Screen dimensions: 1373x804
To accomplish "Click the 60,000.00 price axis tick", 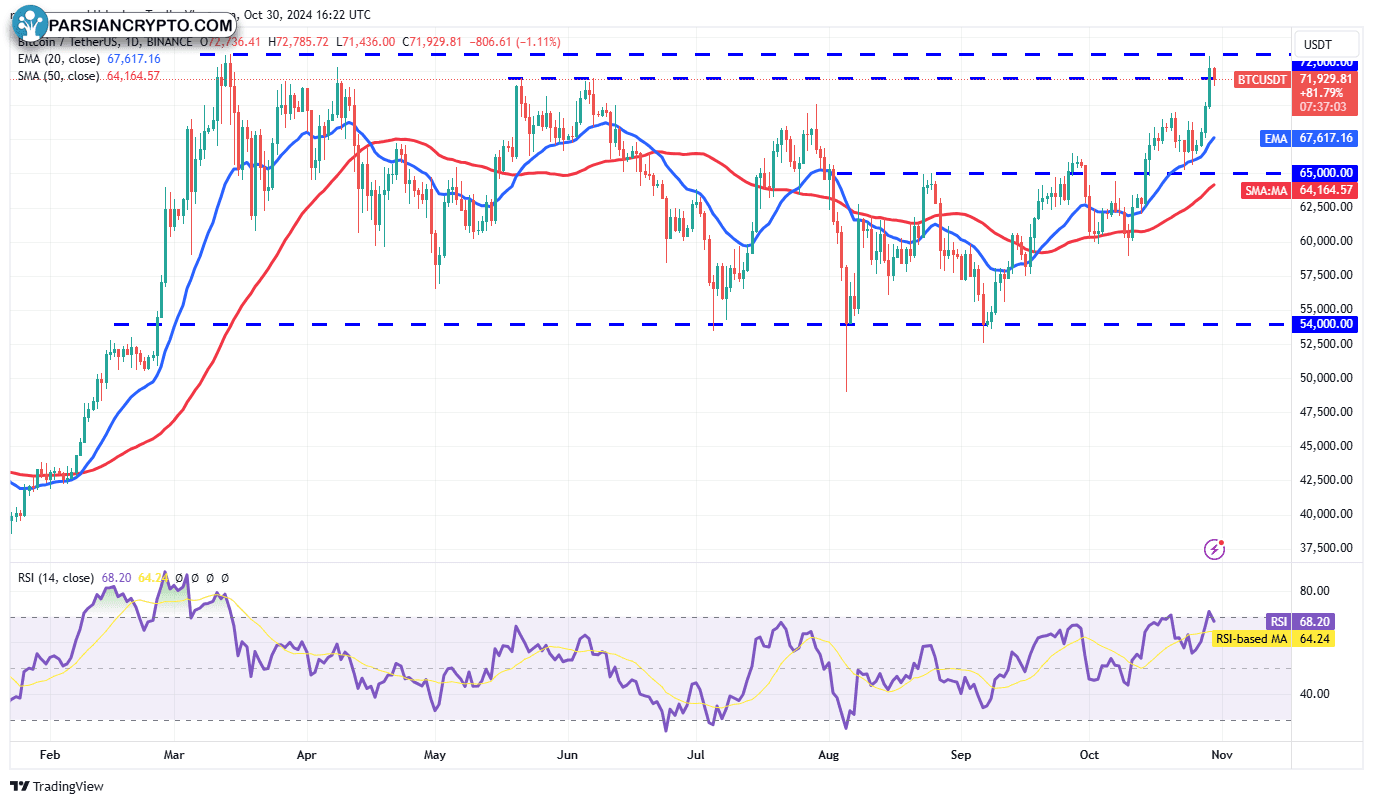I will (x=1326, y=241).
